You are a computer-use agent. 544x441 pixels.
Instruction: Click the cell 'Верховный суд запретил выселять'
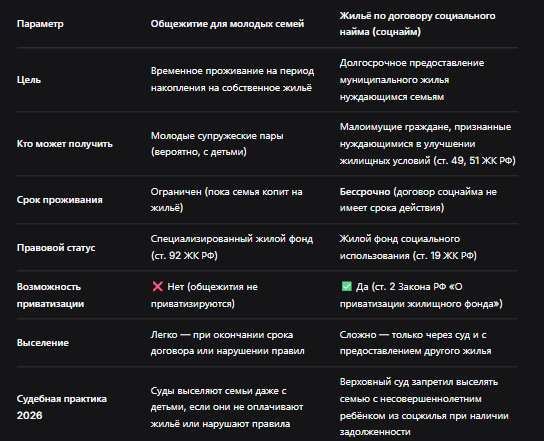pyautogui.click(x=424, y=407)
